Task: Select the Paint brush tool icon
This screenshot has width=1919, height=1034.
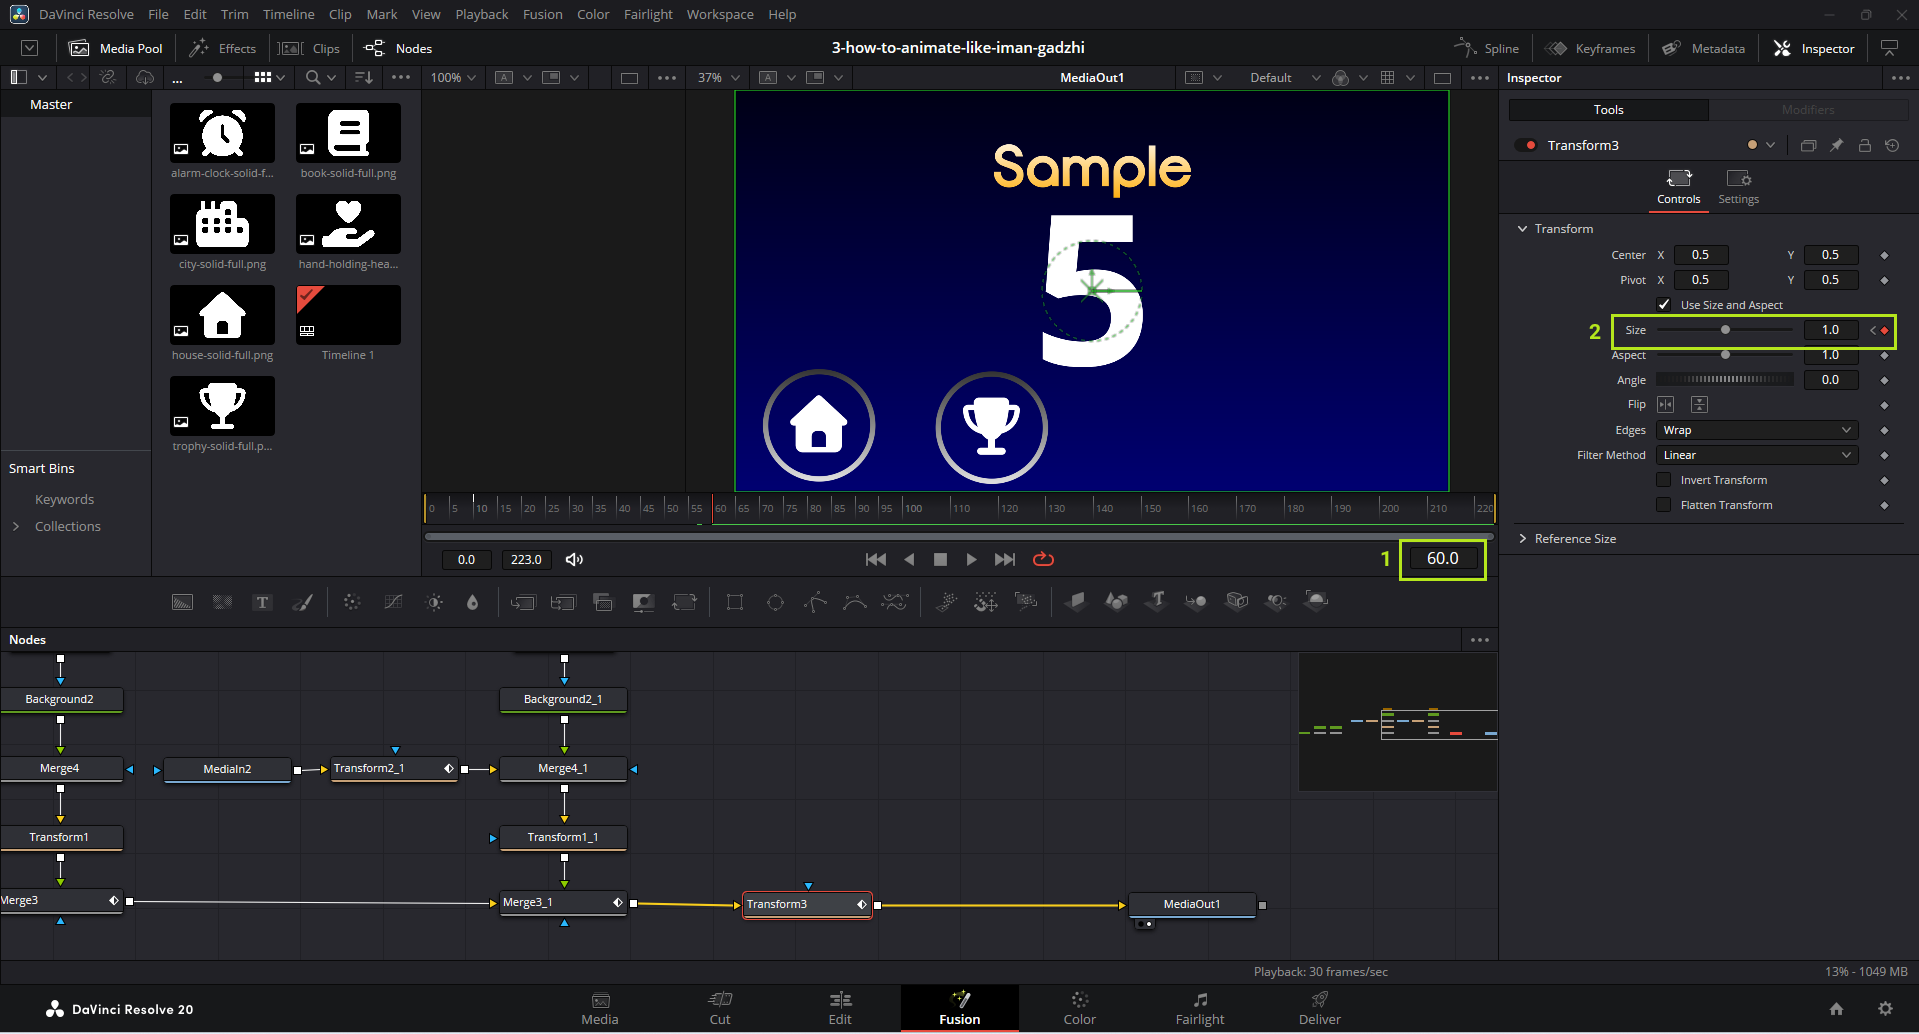Action: coord(302,602)
